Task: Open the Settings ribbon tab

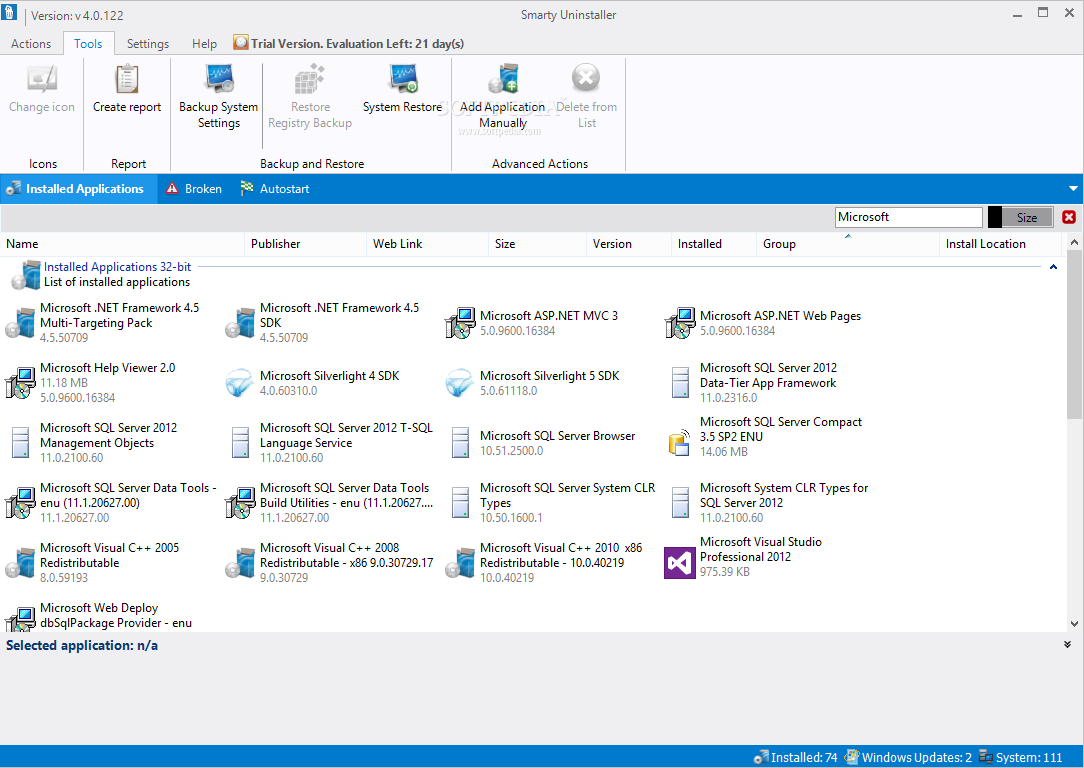Action: (148, 44)
